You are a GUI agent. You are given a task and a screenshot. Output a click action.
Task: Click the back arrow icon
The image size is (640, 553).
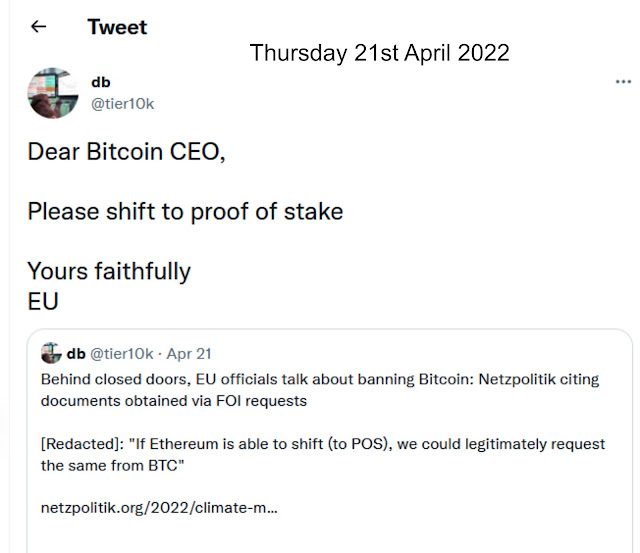point(39,27)
